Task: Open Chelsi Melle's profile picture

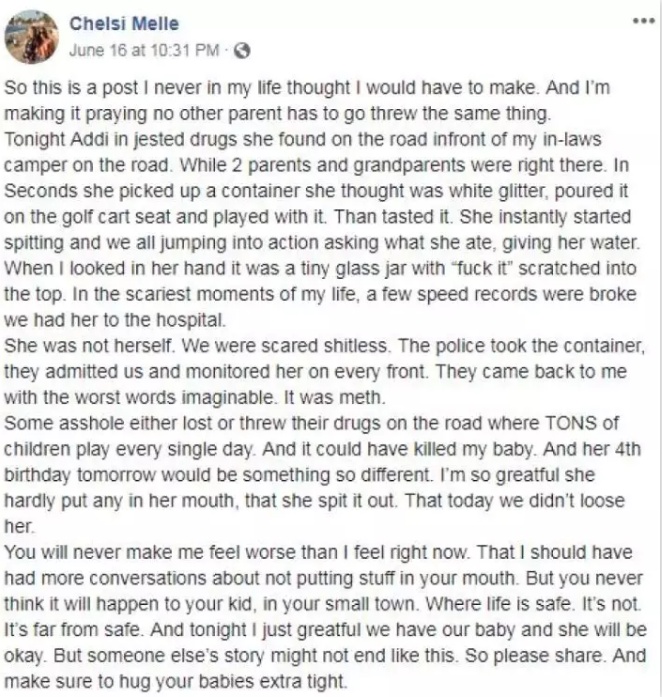Action: [x=32, y=37]
